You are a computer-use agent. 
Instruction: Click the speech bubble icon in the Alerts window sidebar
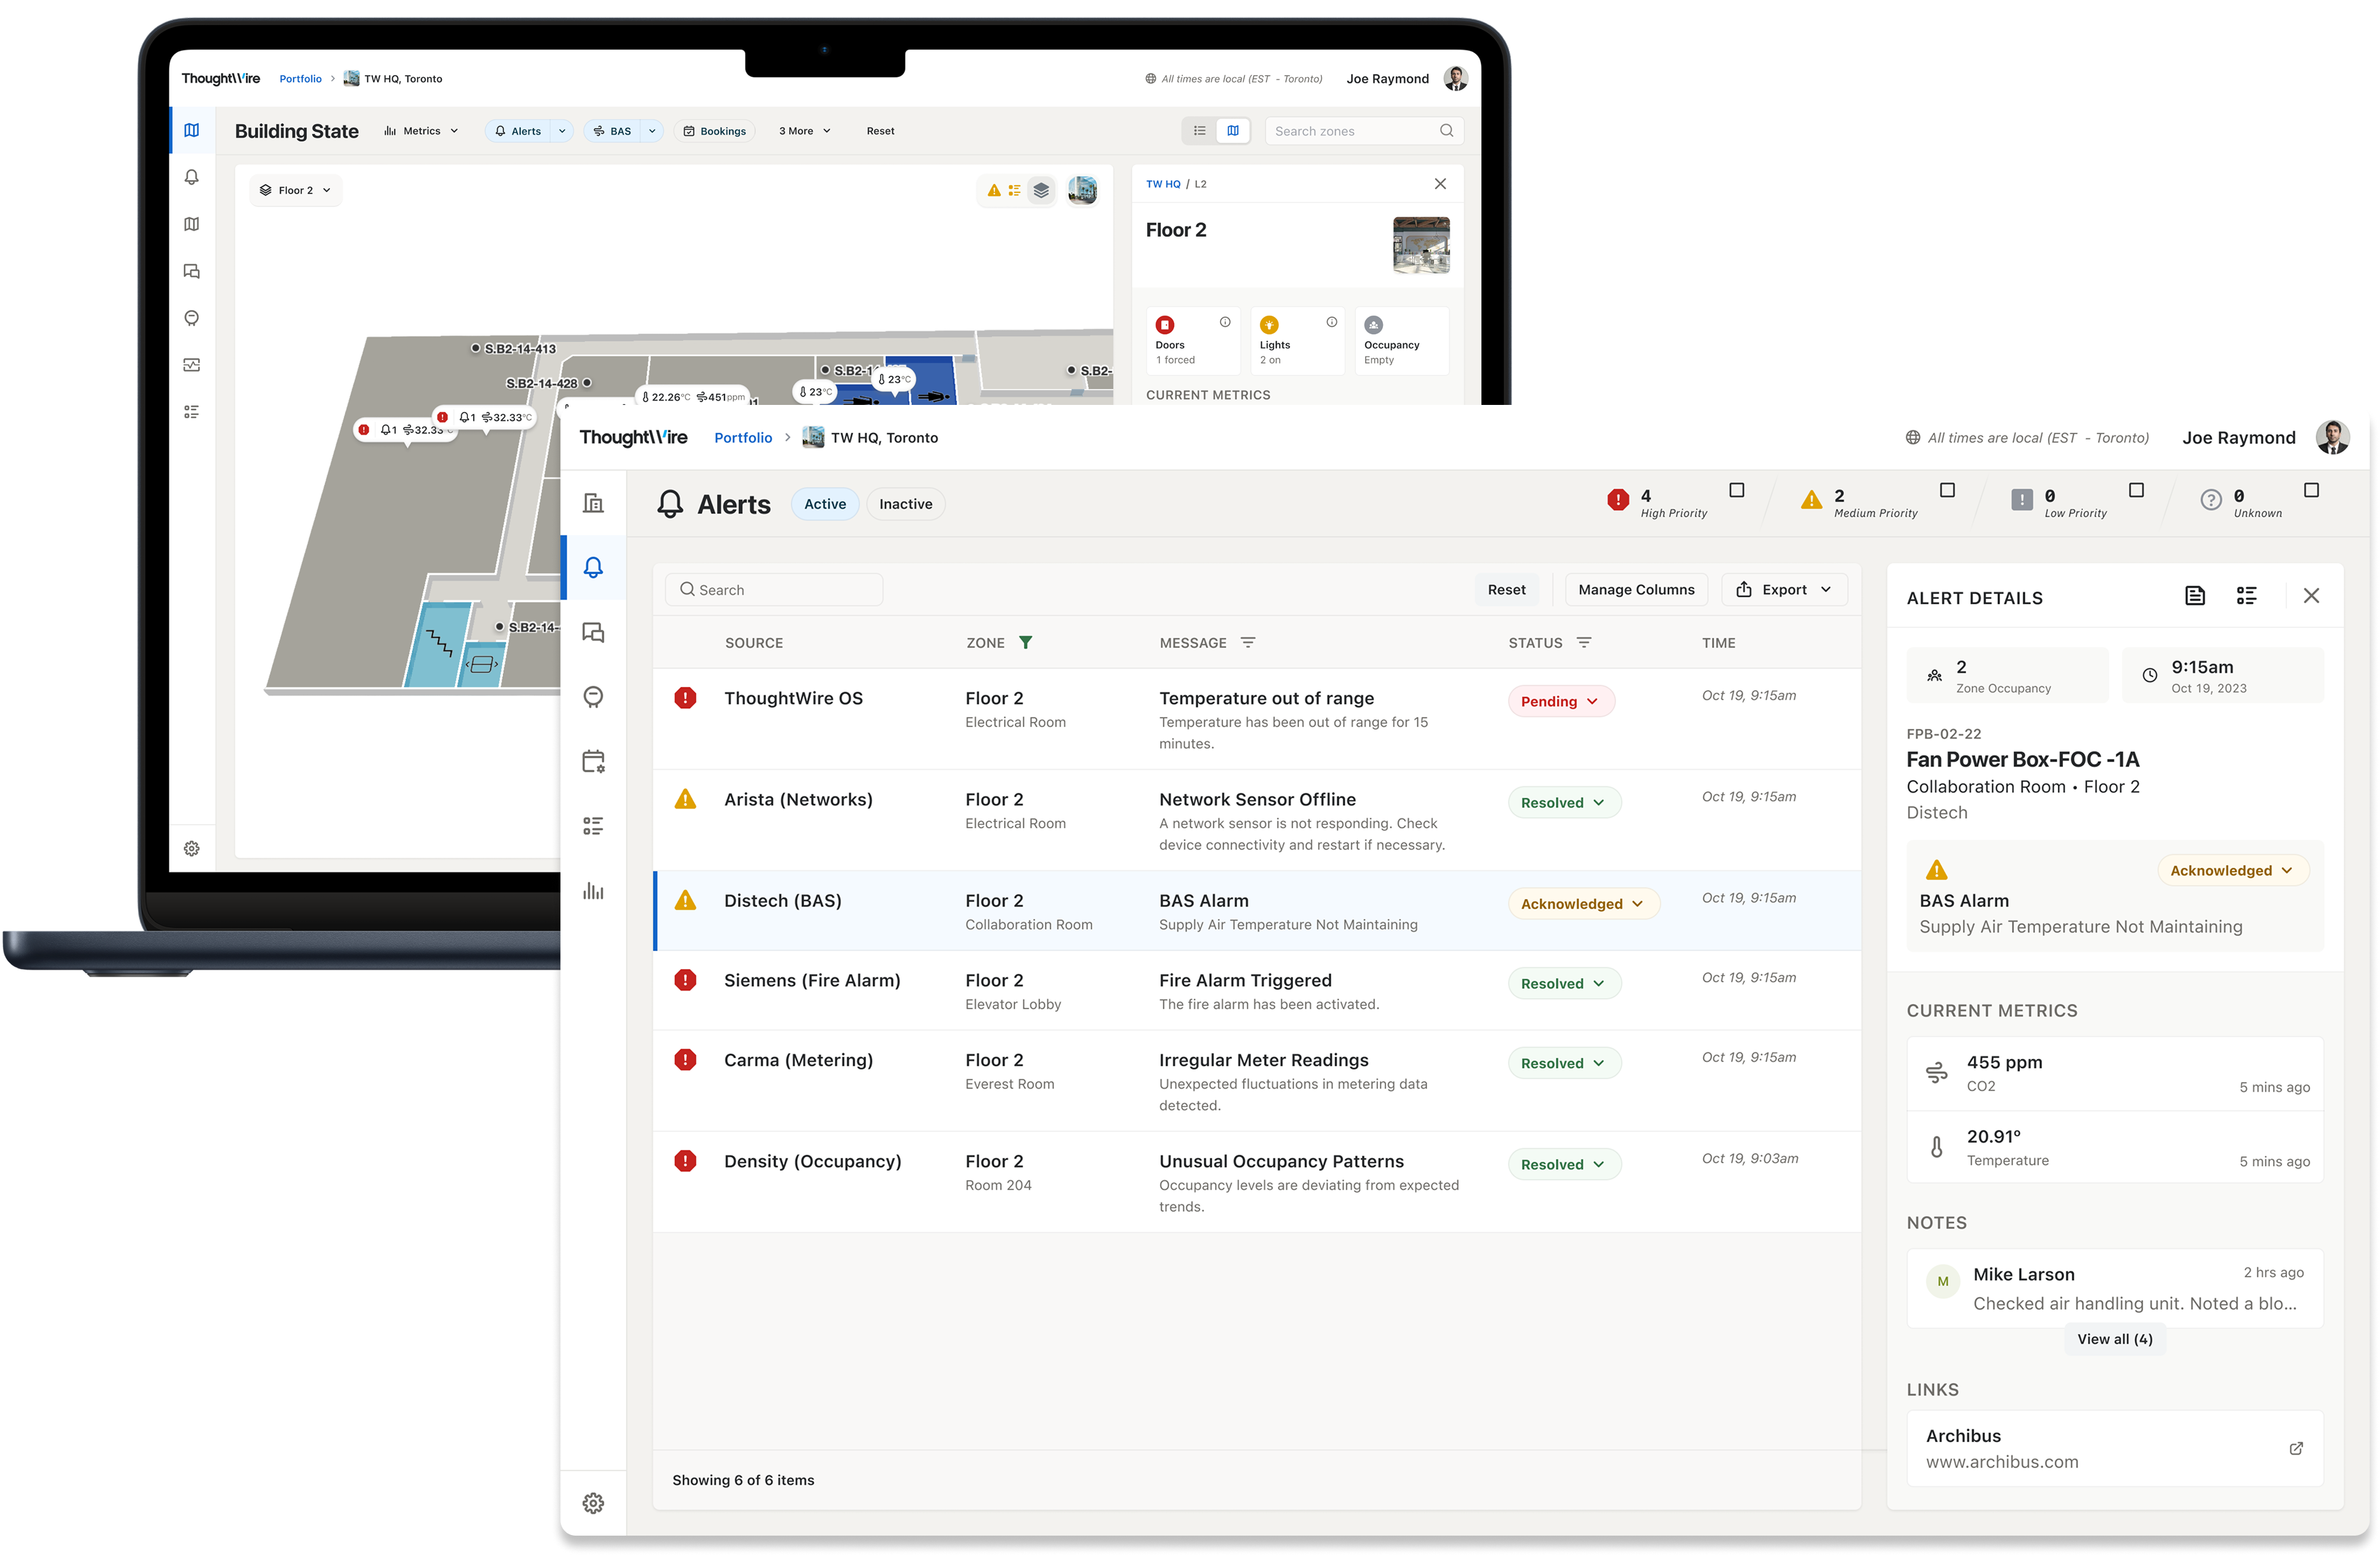pyautogui.click(x=593, y=697)
